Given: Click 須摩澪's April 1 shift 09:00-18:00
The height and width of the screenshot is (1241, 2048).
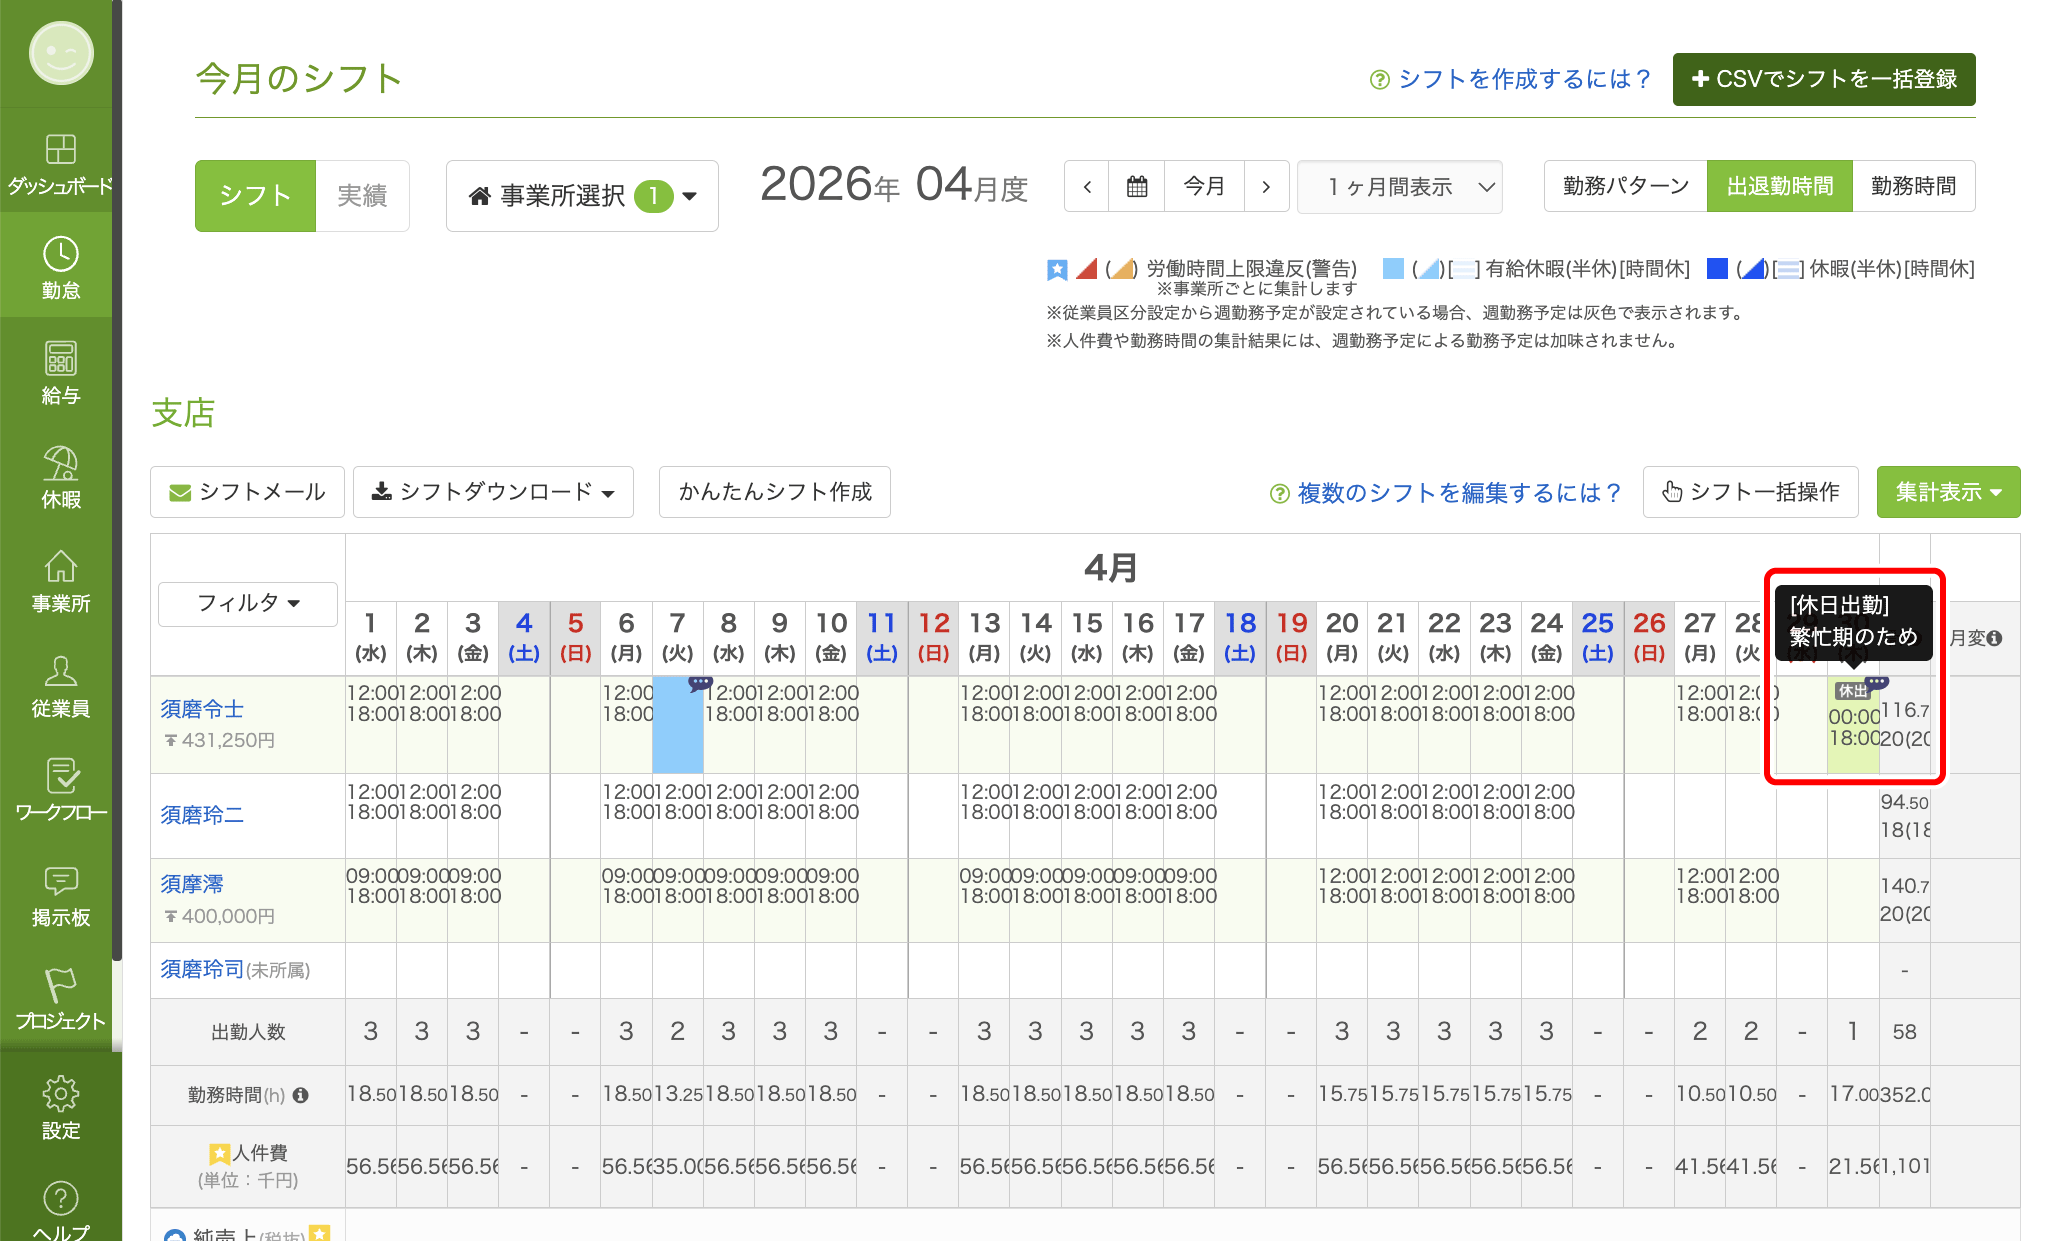Looking at the screenshot, I should (x=371, y=900).
